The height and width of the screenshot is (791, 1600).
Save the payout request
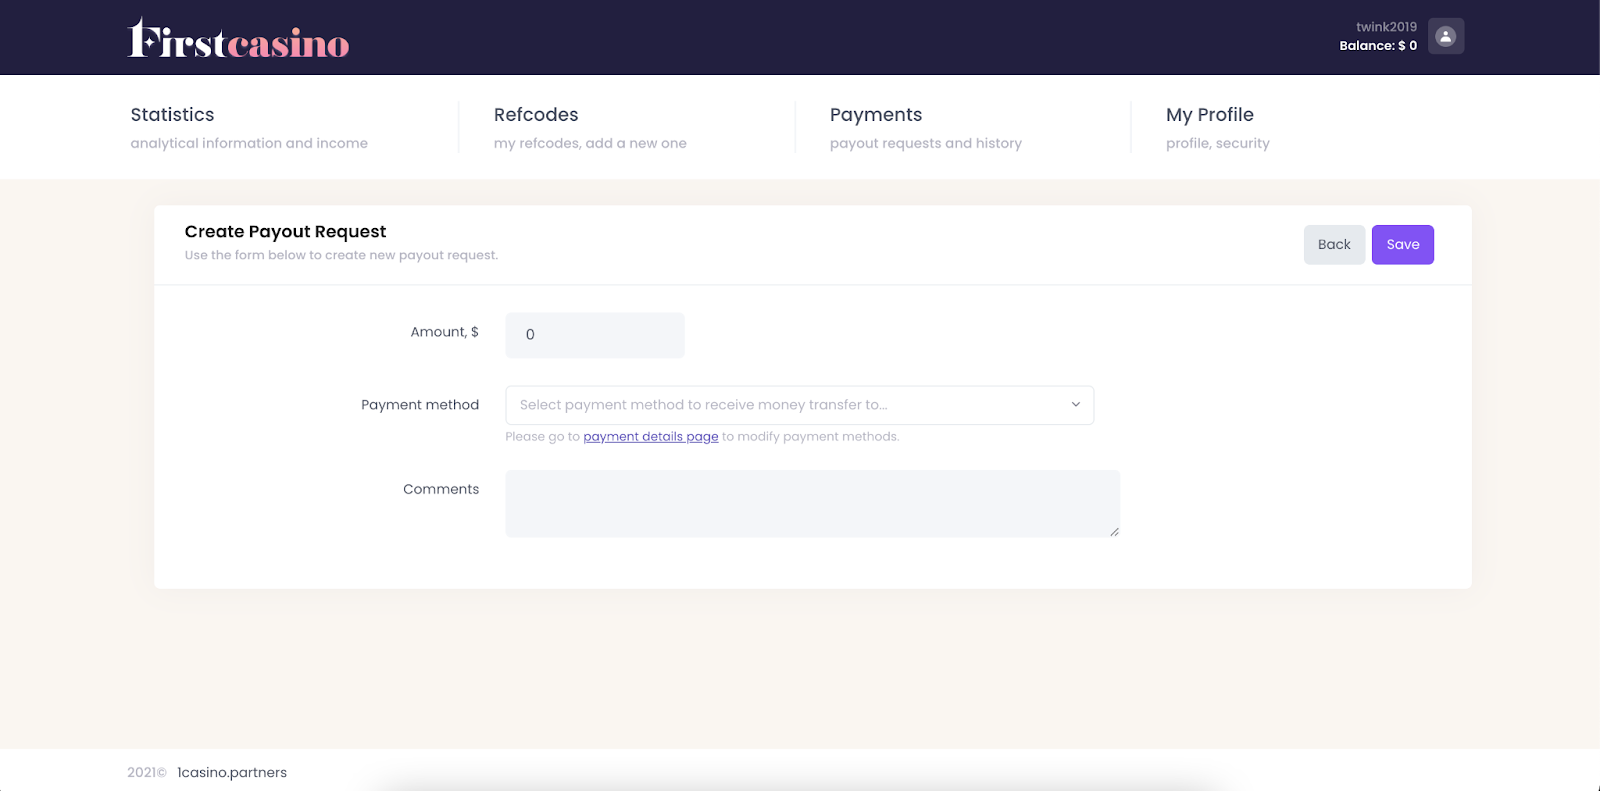(x=1402, y=245)
